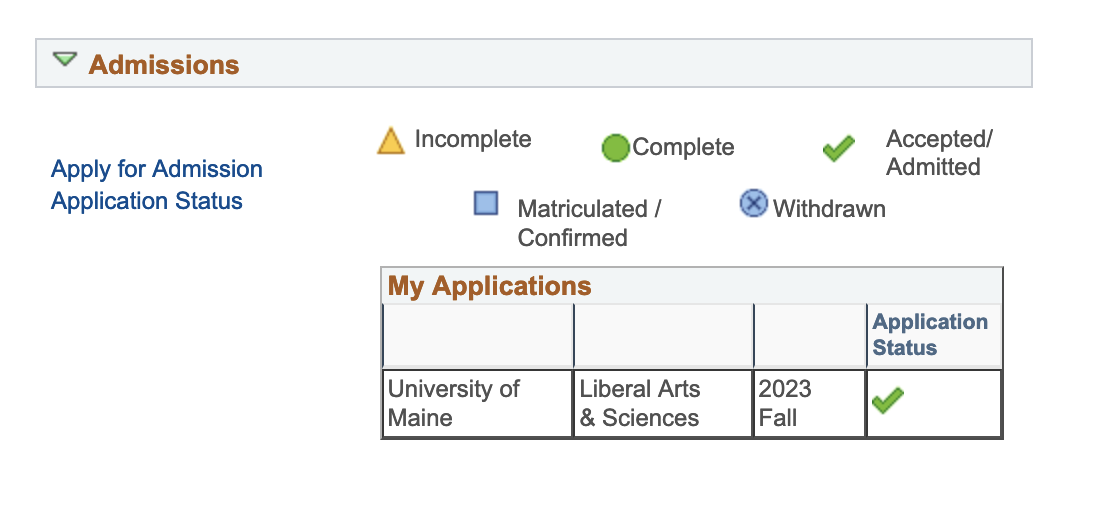This screenshot has height=510, width=1108.
Task: Select the 2023 Fall term cell
Action: 810,403
